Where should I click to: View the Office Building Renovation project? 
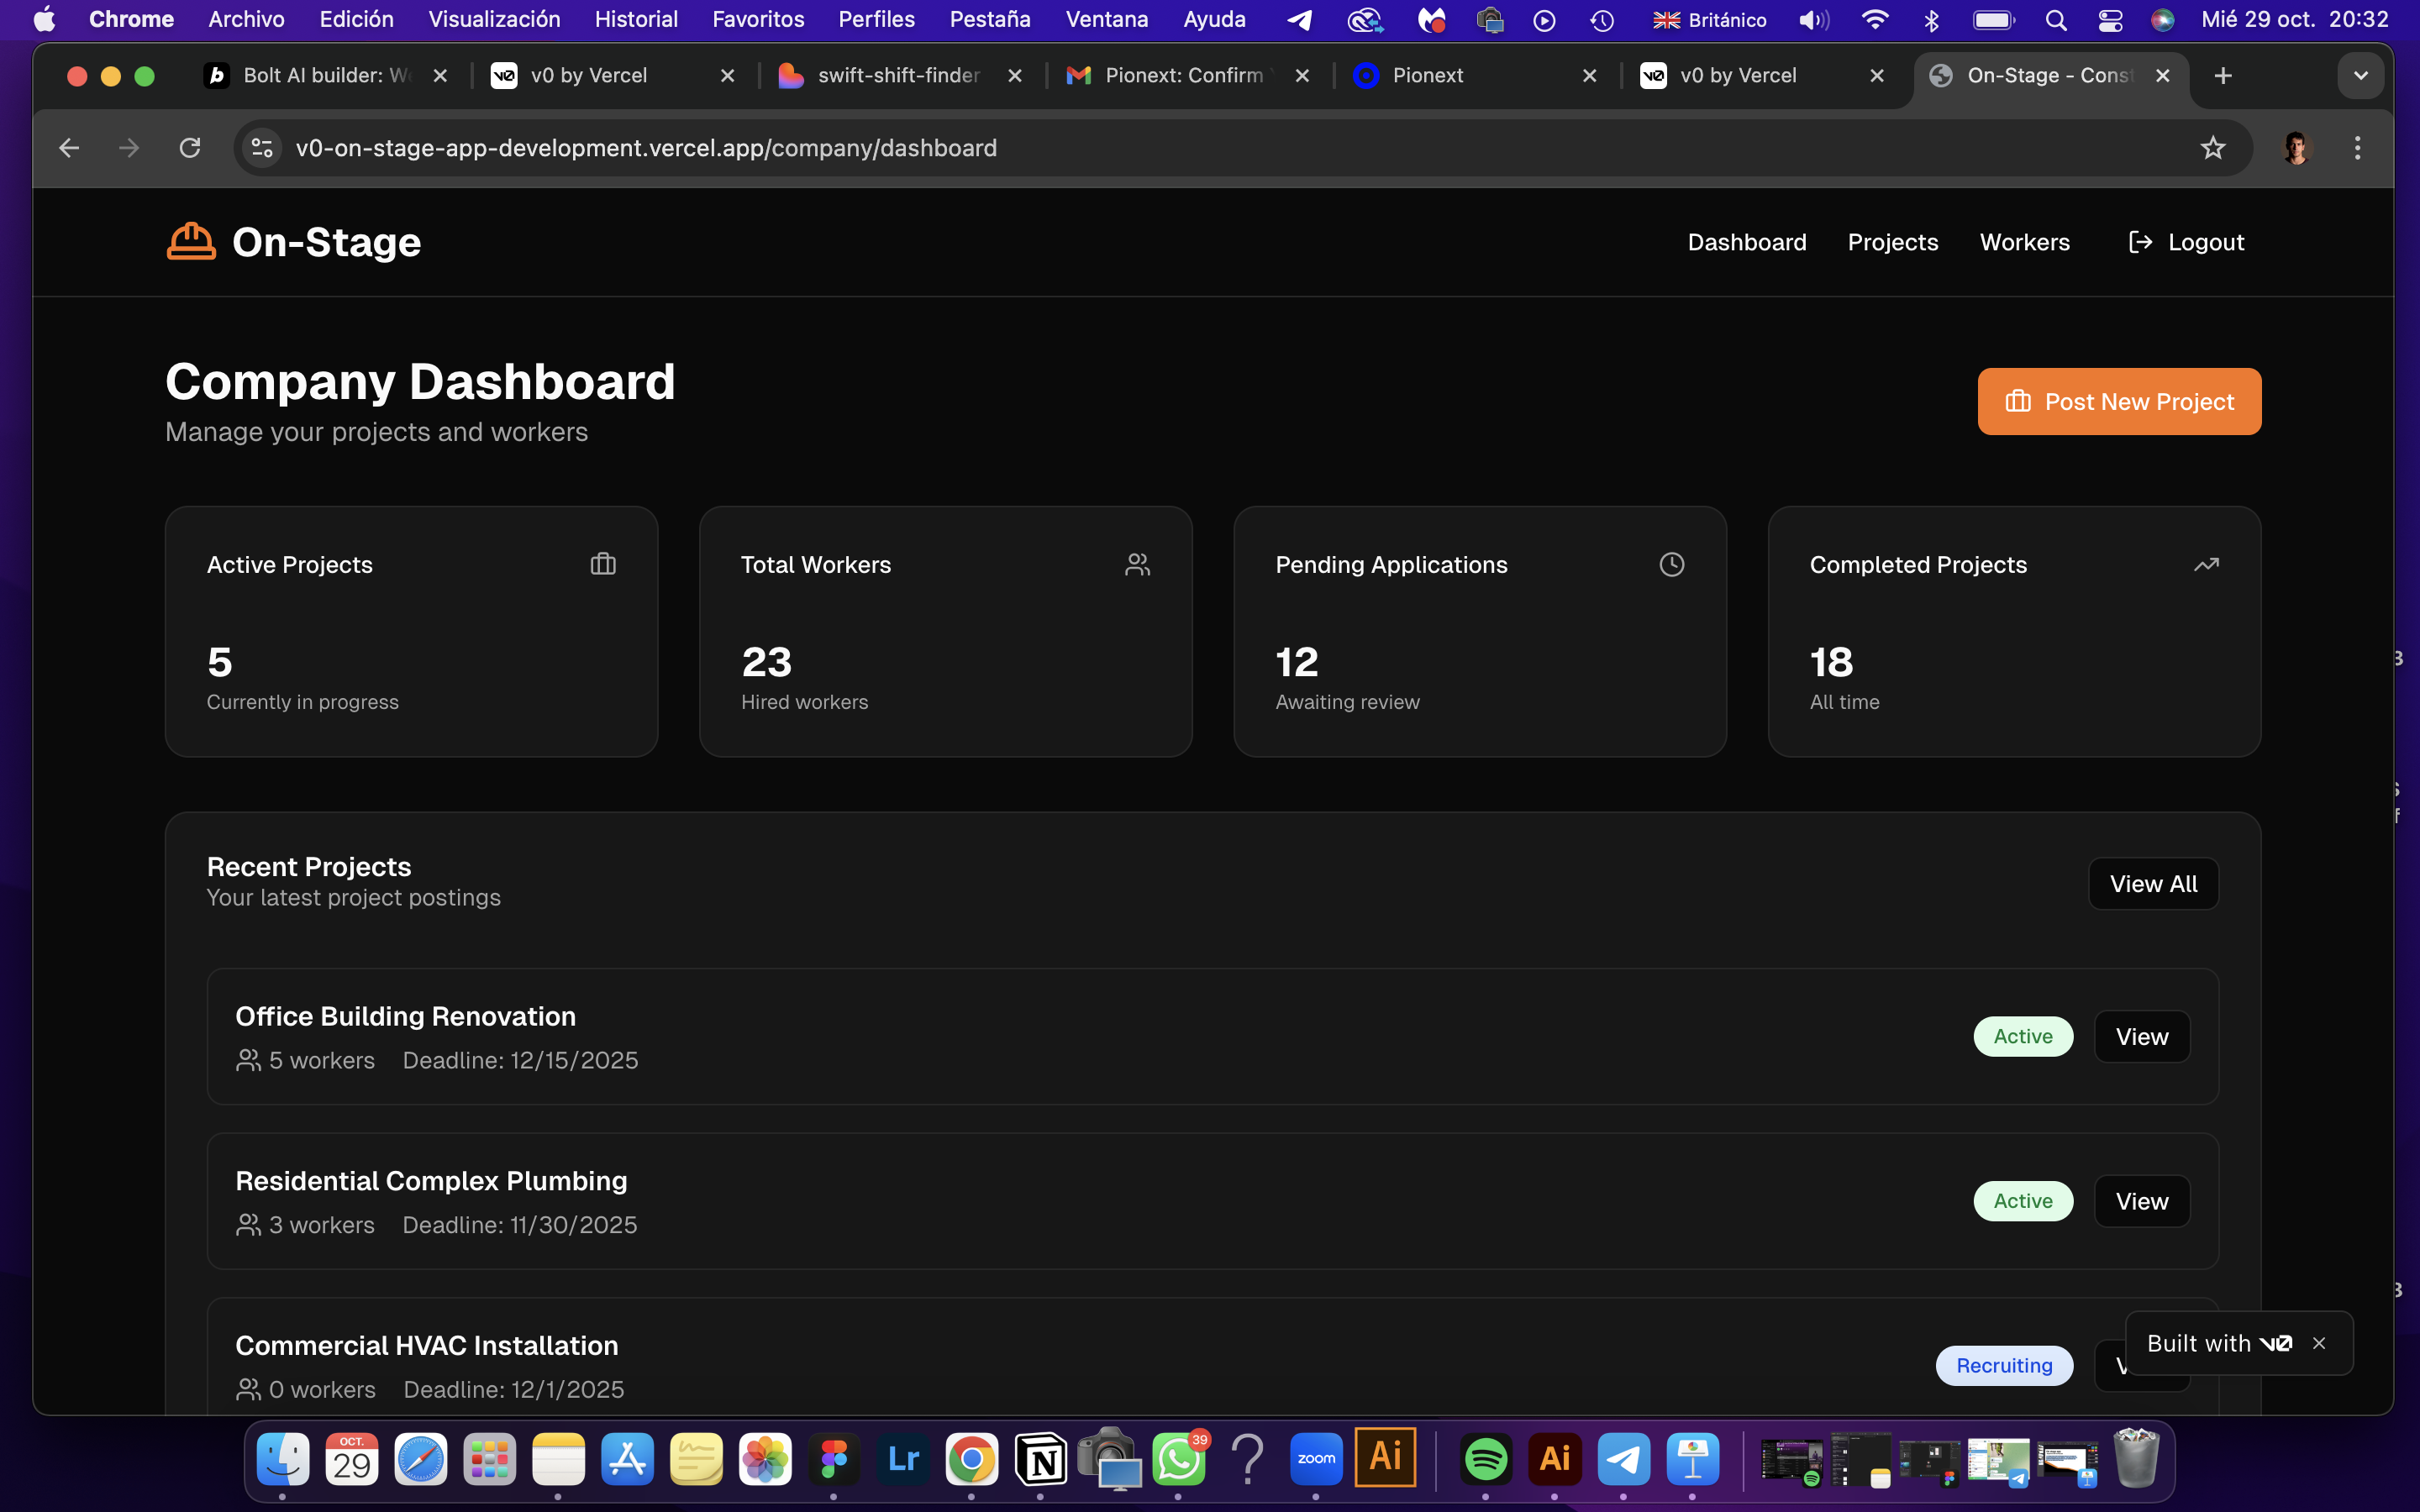[2141, 1037]
